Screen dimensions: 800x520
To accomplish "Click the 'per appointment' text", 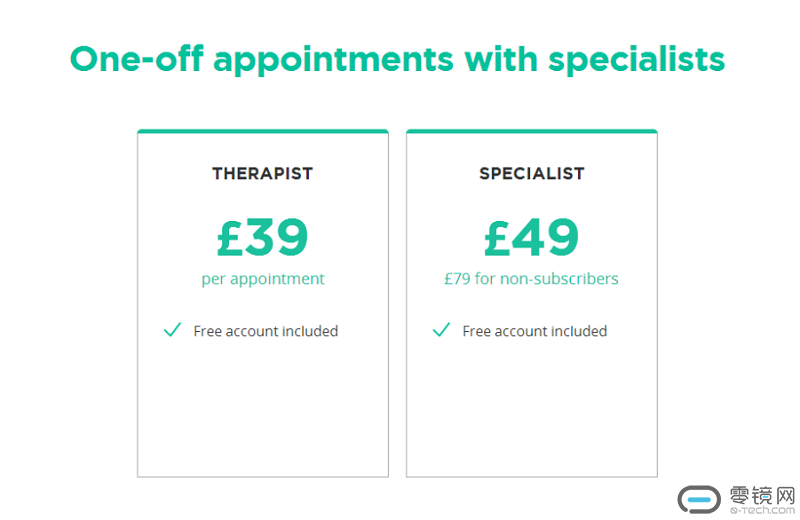I will pos(263,279).
